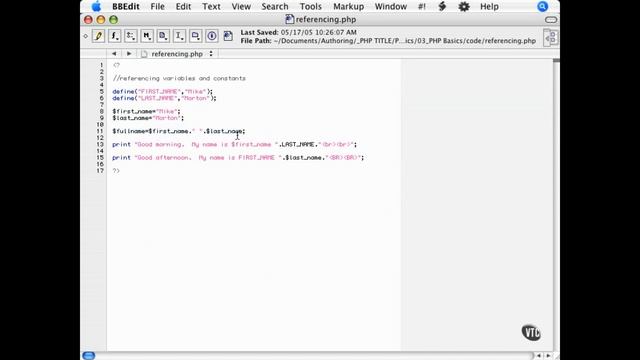The image size is (640, 360).
Task: Open the document page popup in the toolbar
Action: 163,36
